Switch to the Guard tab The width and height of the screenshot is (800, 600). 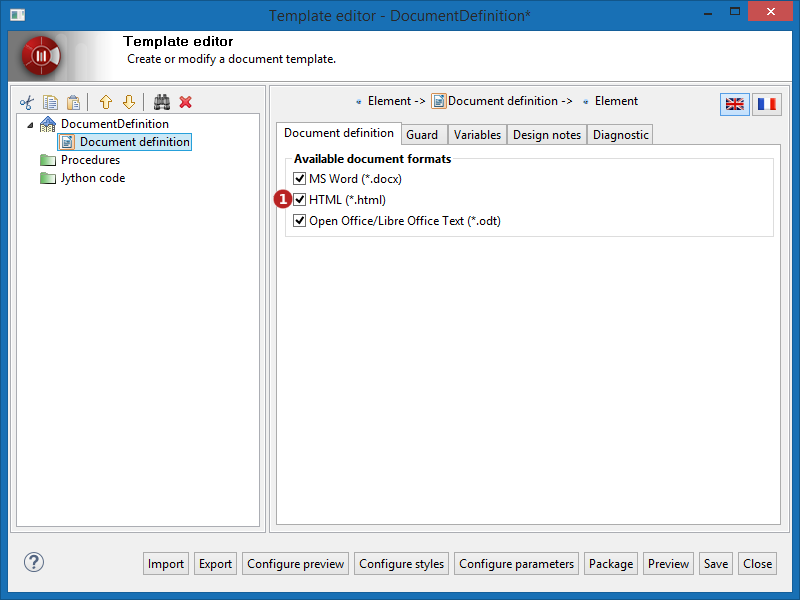click(x=422, y=135)
